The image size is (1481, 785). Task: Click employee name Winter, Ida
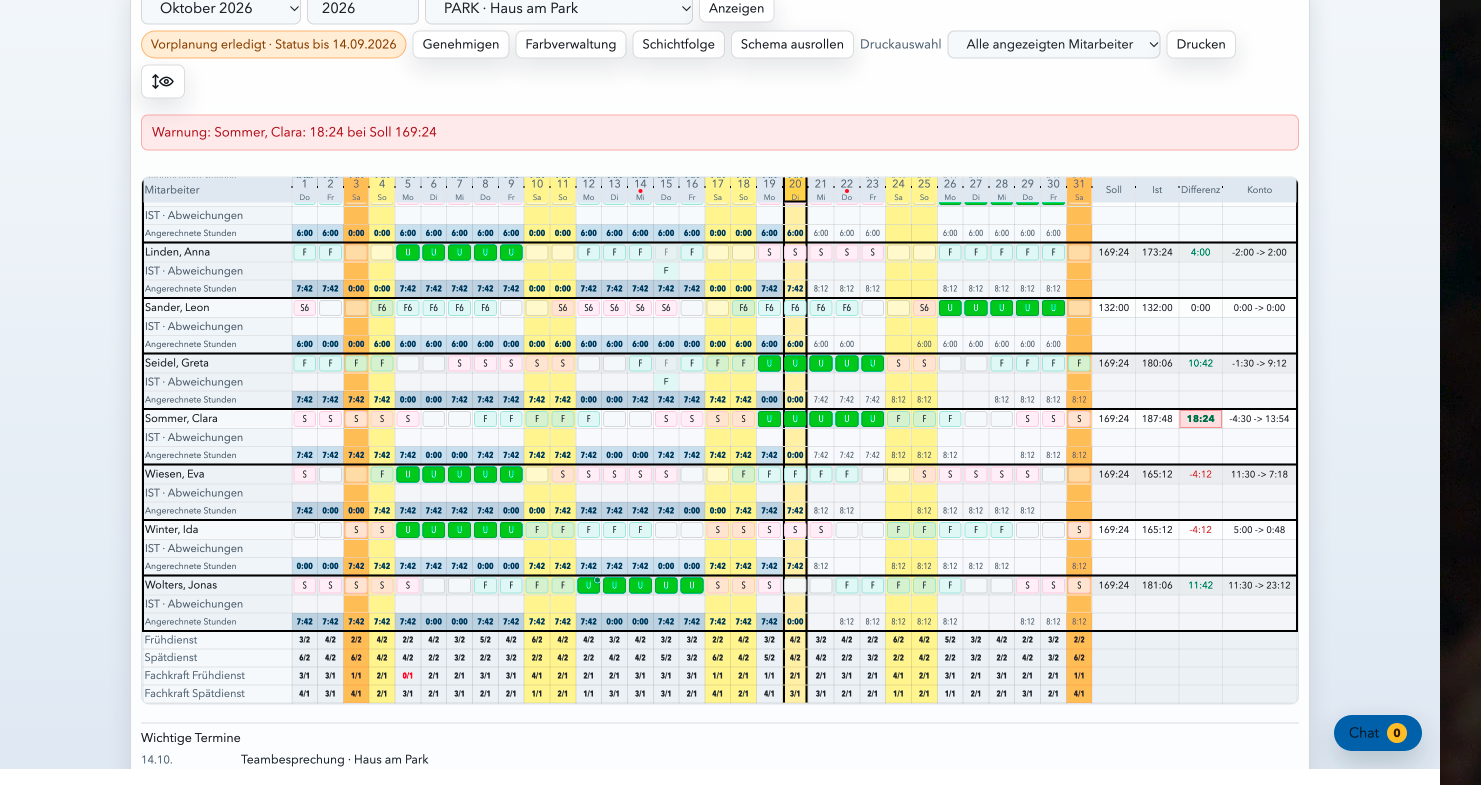point(172,529)
